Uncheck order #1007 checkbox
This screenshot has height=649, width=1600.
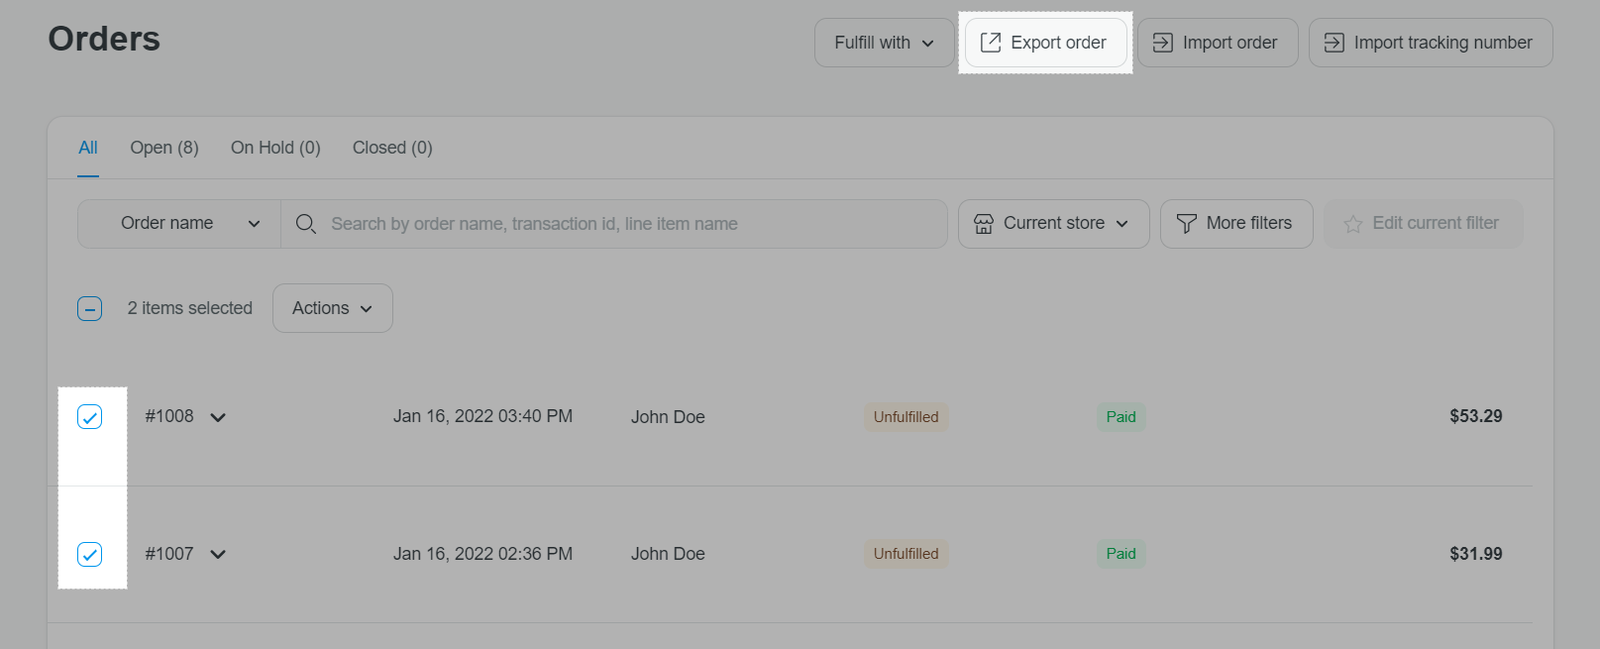(90, 554)
